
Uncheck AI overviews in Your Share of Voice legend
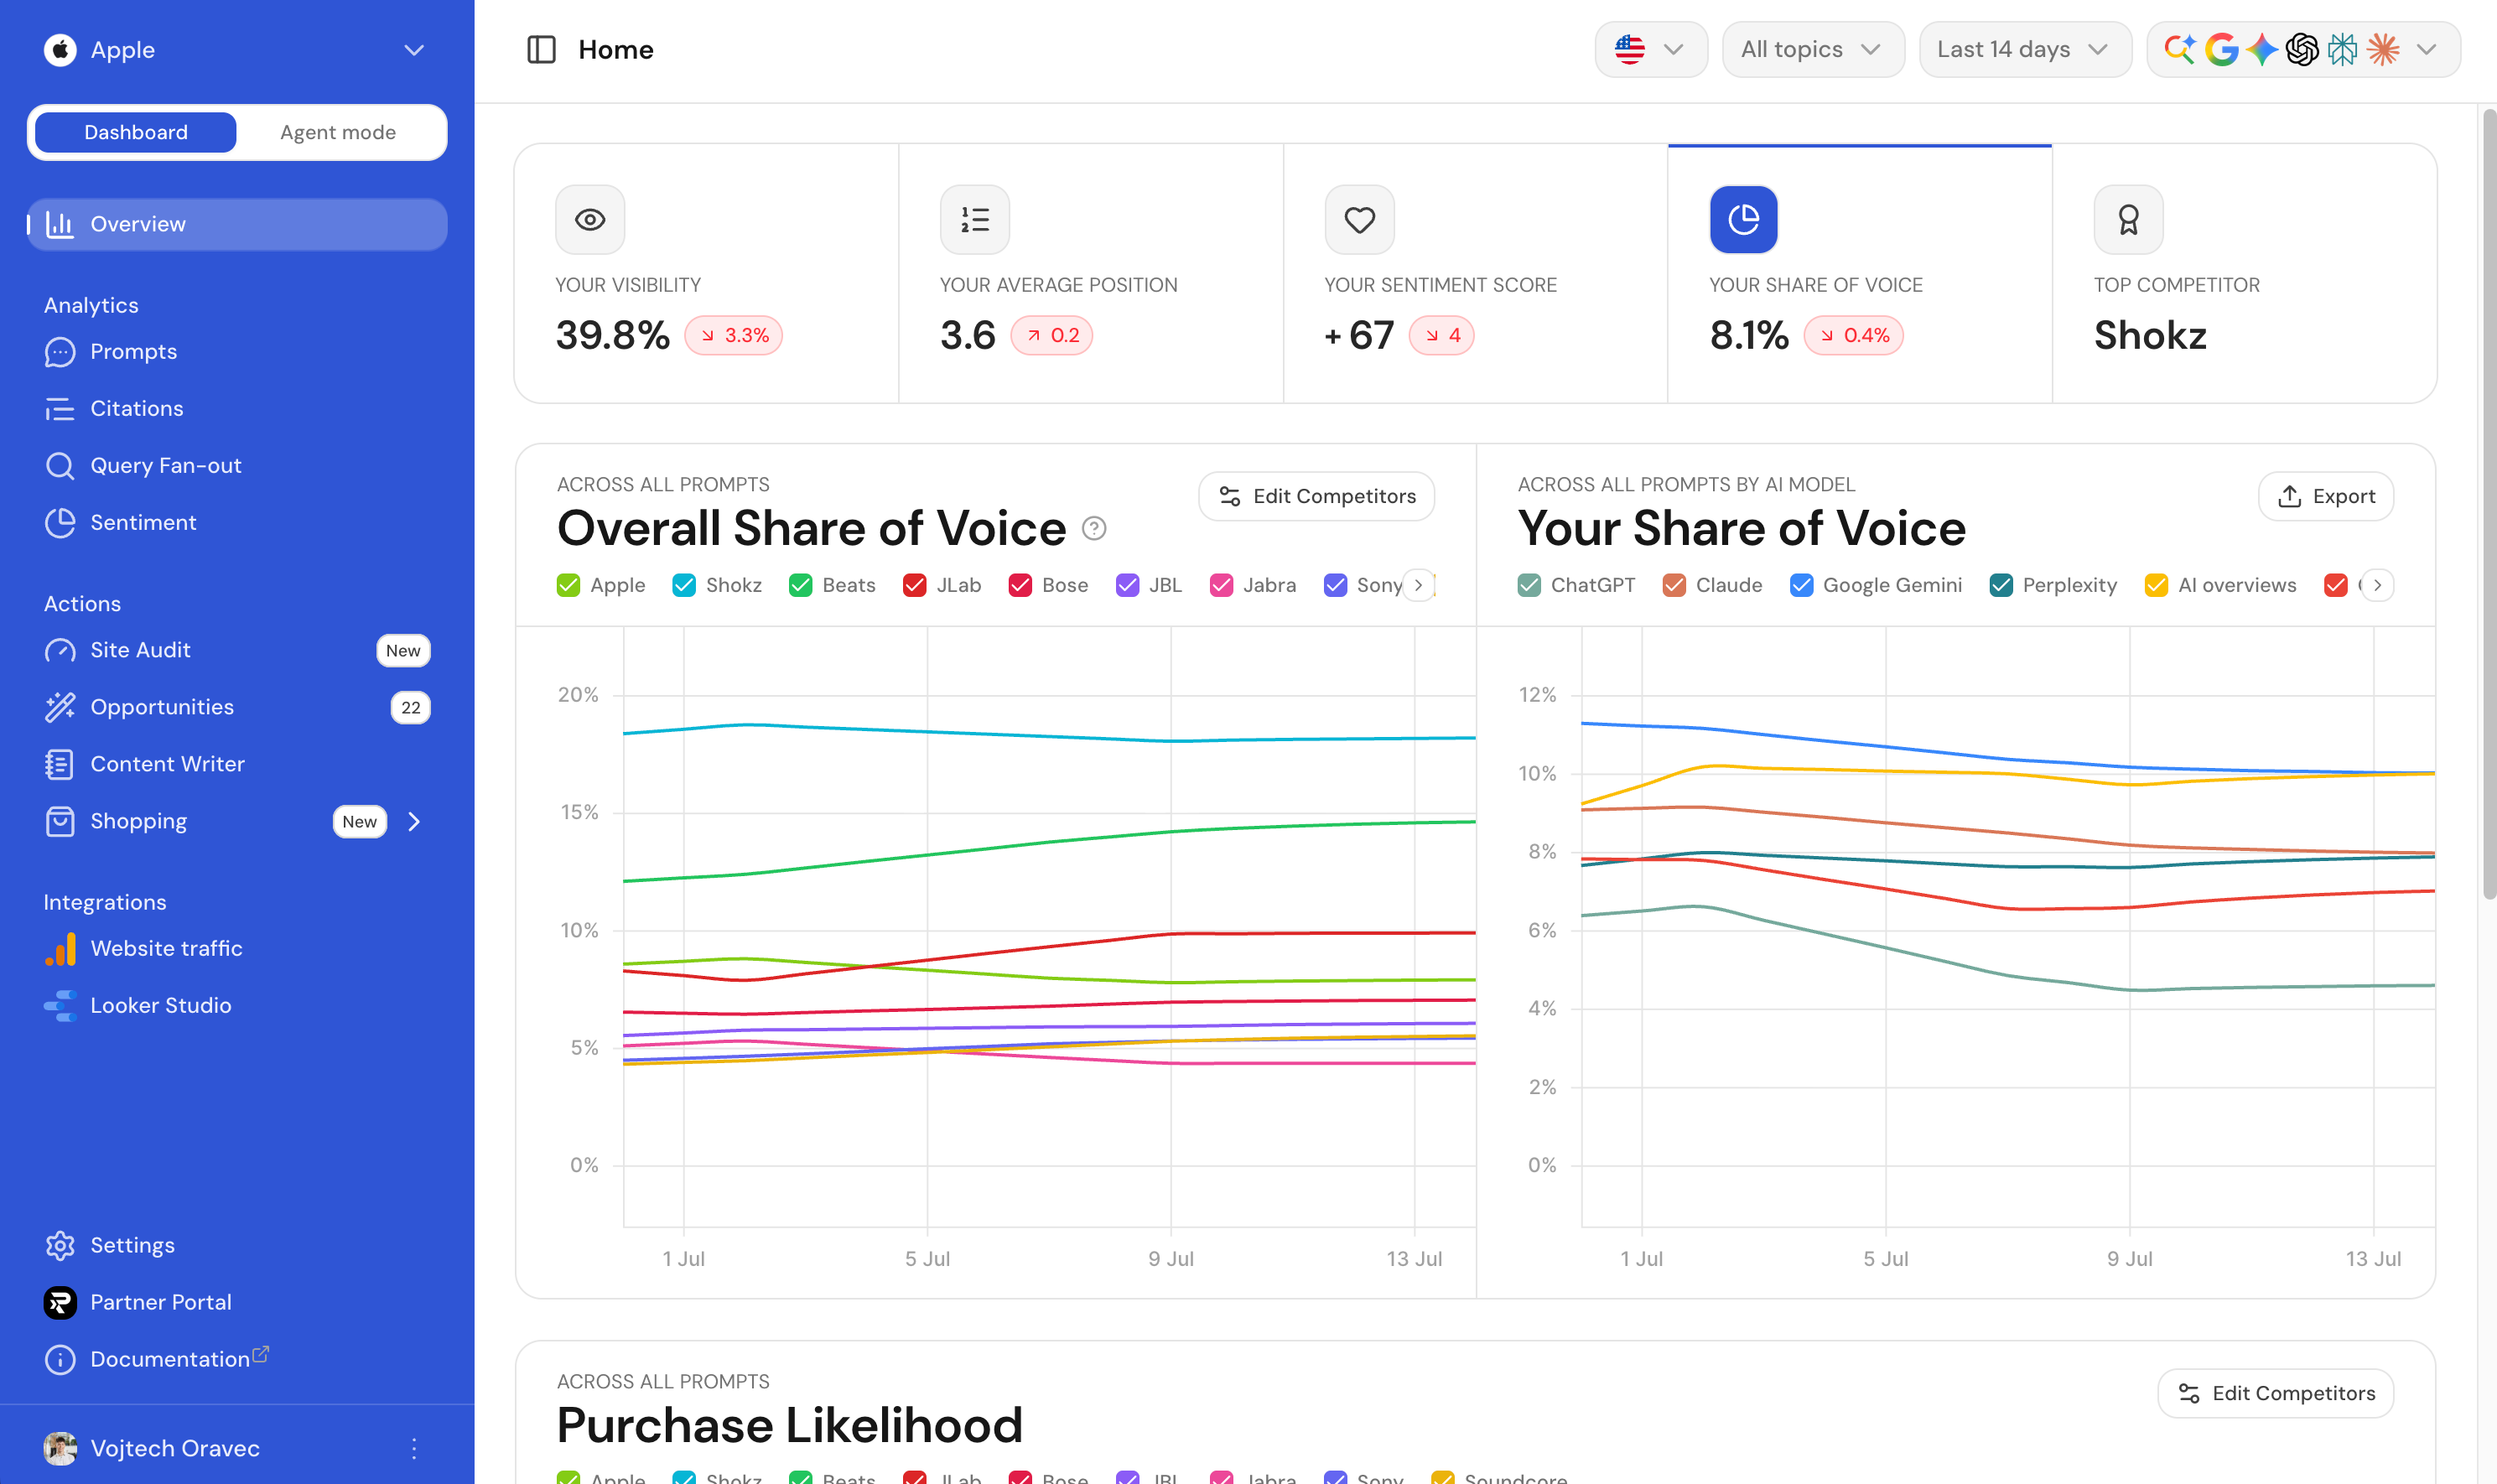tap(2156, 585)
